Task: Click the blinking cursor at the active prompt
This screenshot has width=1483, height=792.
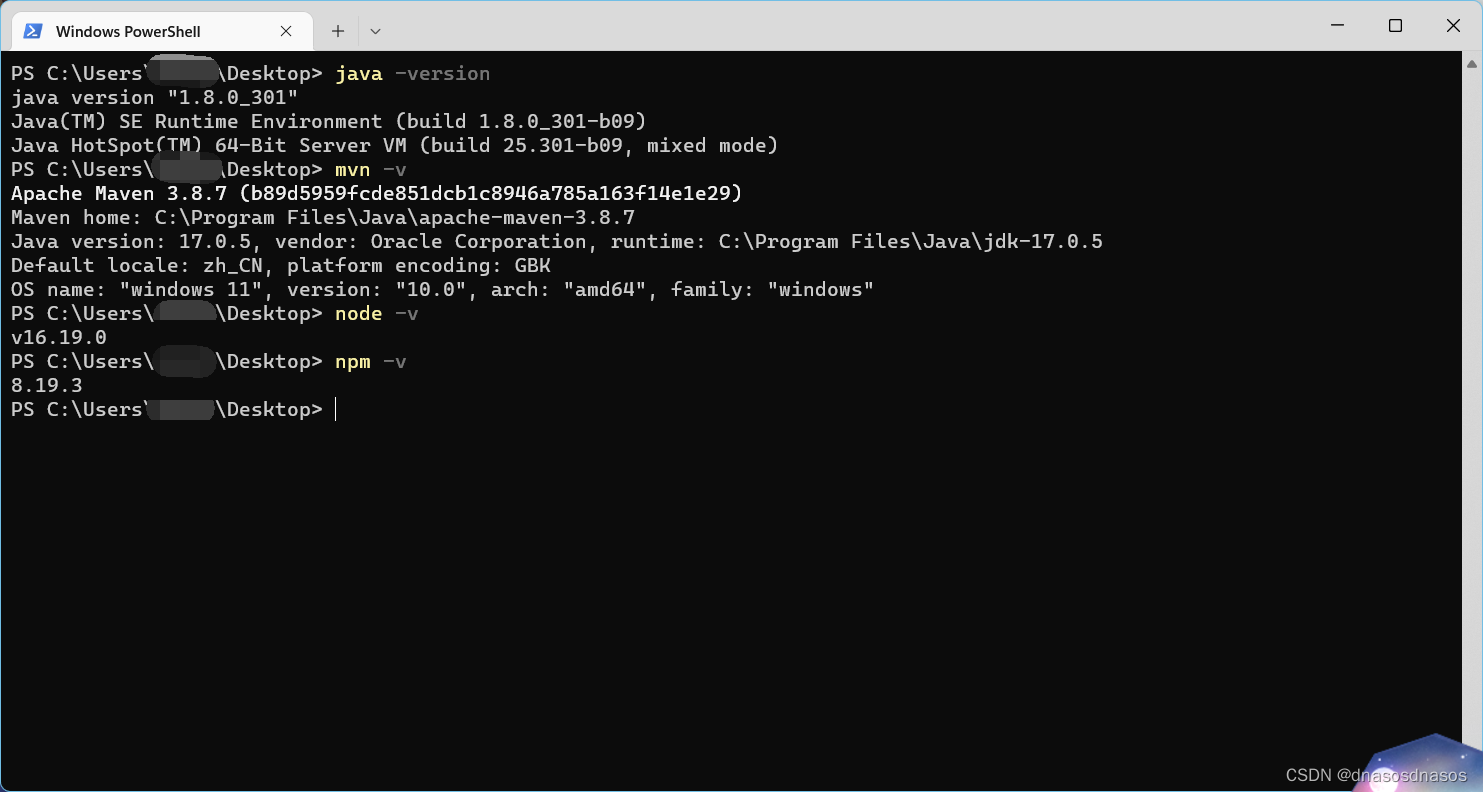Action: click(x=336, y=409)
